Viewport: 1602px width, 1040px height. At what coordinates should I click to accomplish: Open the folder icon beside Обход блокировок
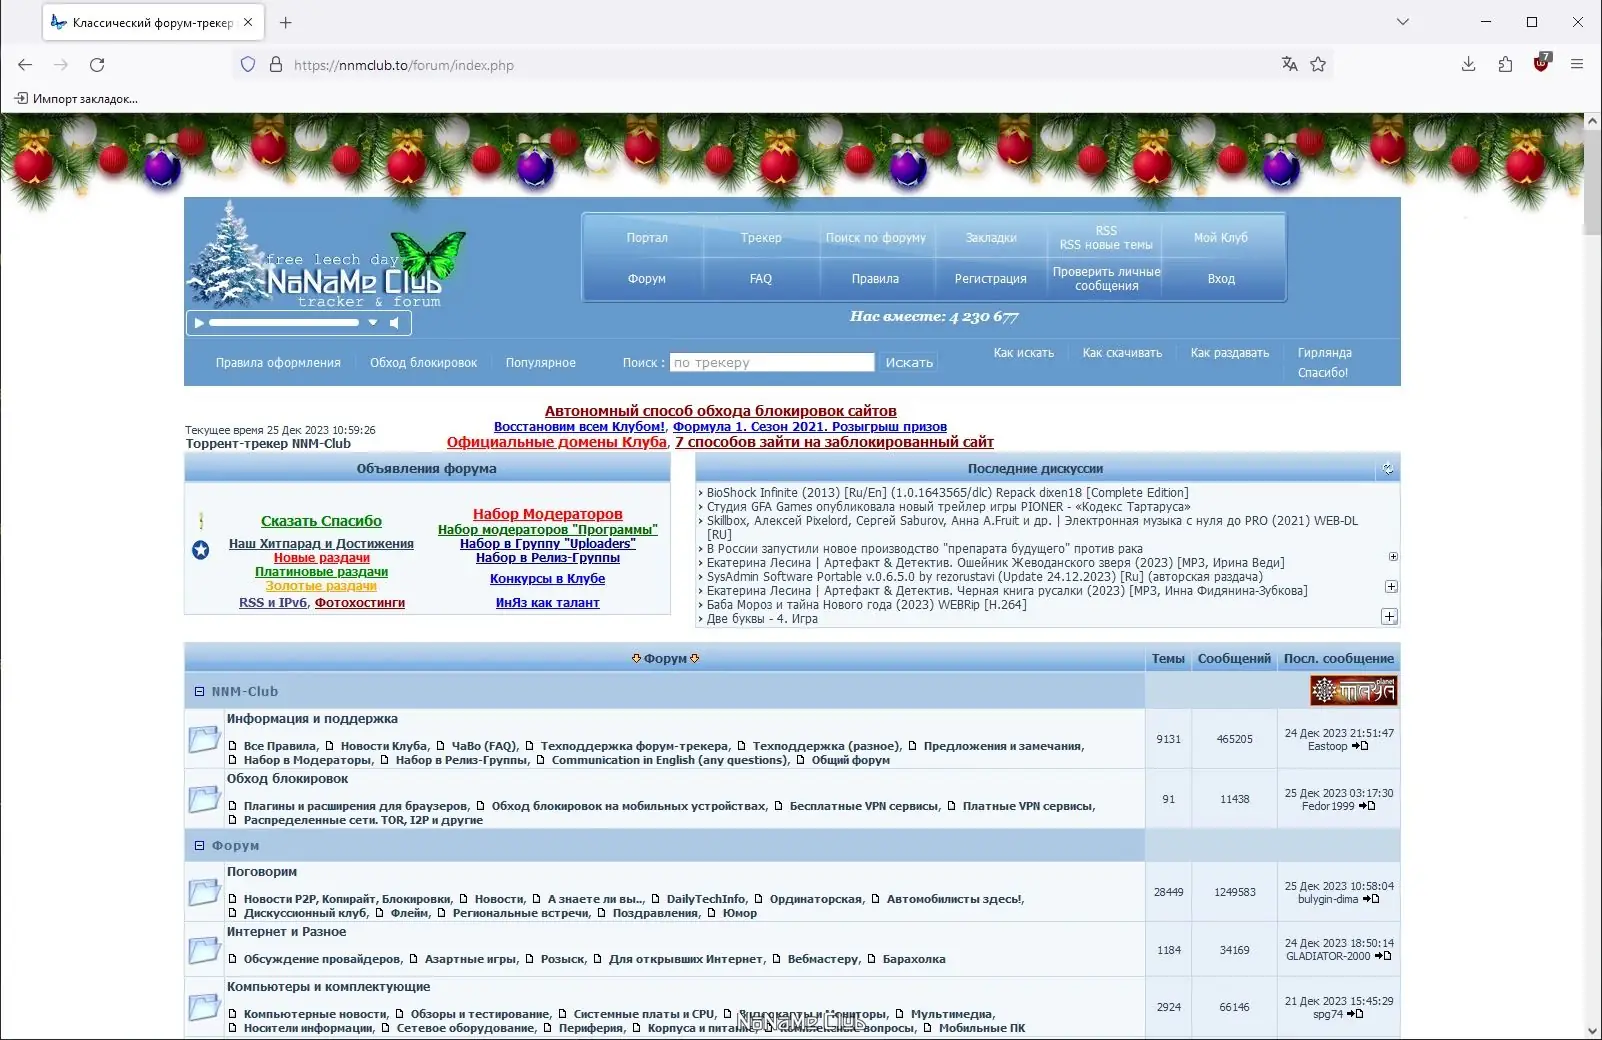point(204,799)
